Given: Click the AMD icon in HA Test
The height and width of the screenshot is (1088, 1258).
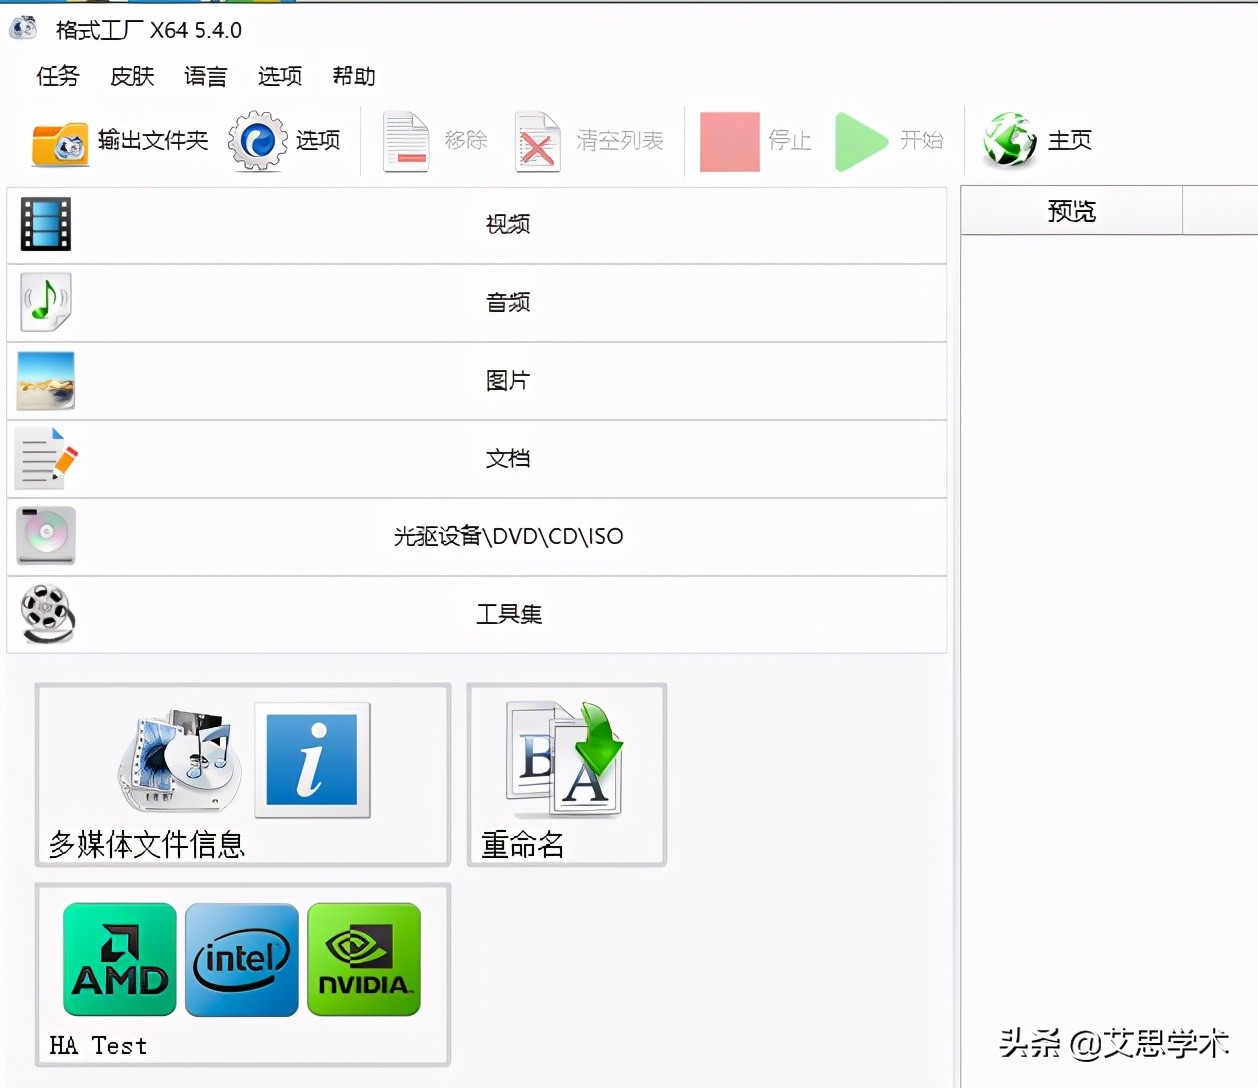Looking at the screenshot, I should [119, 958].
